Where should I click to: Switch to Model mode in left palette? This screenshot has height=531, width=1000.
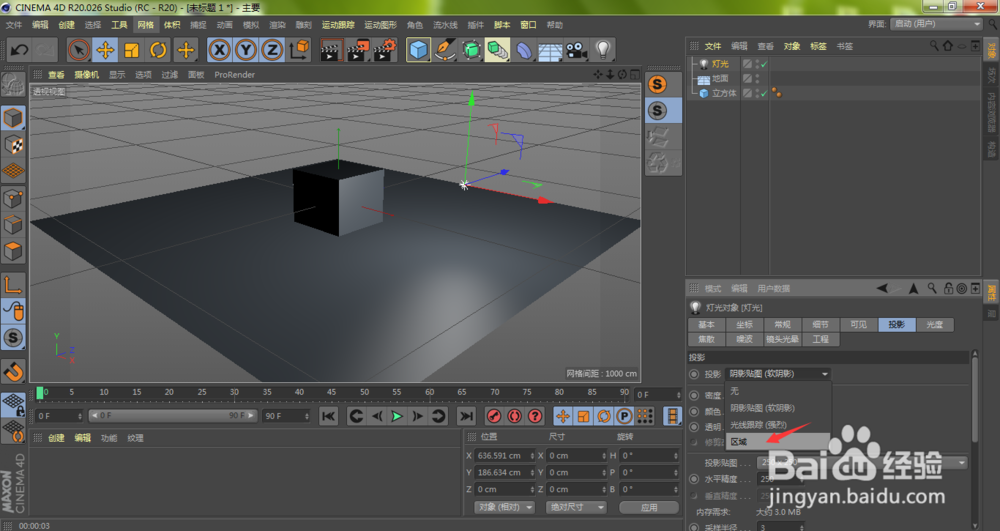click(x=13, y=119)
